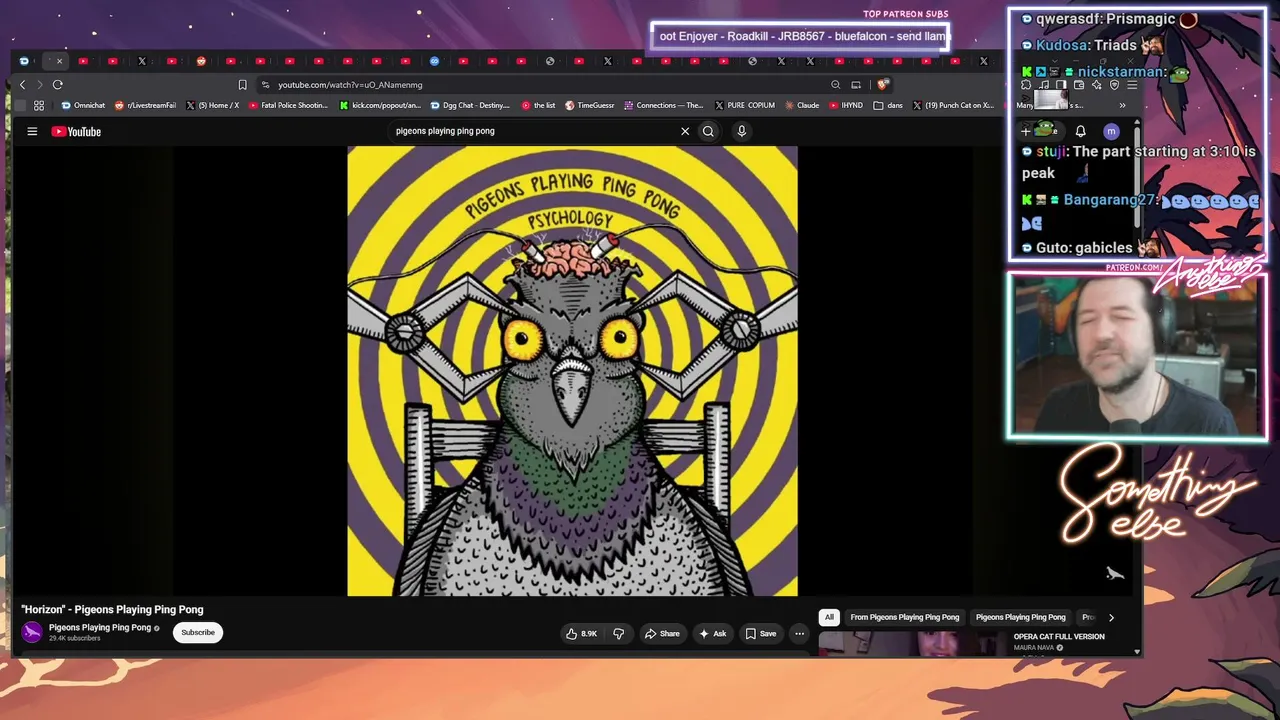Open the Pigeons Playing Ping Pong channel name link

point(100,628)
